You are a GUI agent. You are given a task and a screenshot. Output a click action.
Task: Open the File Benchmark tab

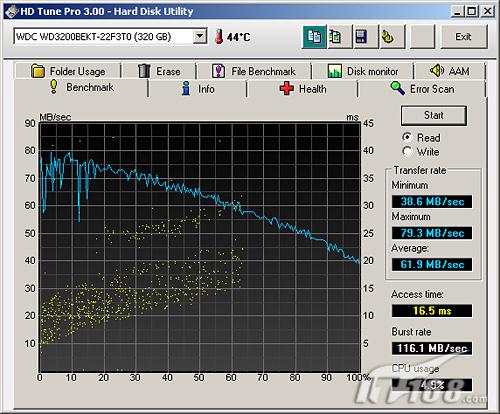254,71
